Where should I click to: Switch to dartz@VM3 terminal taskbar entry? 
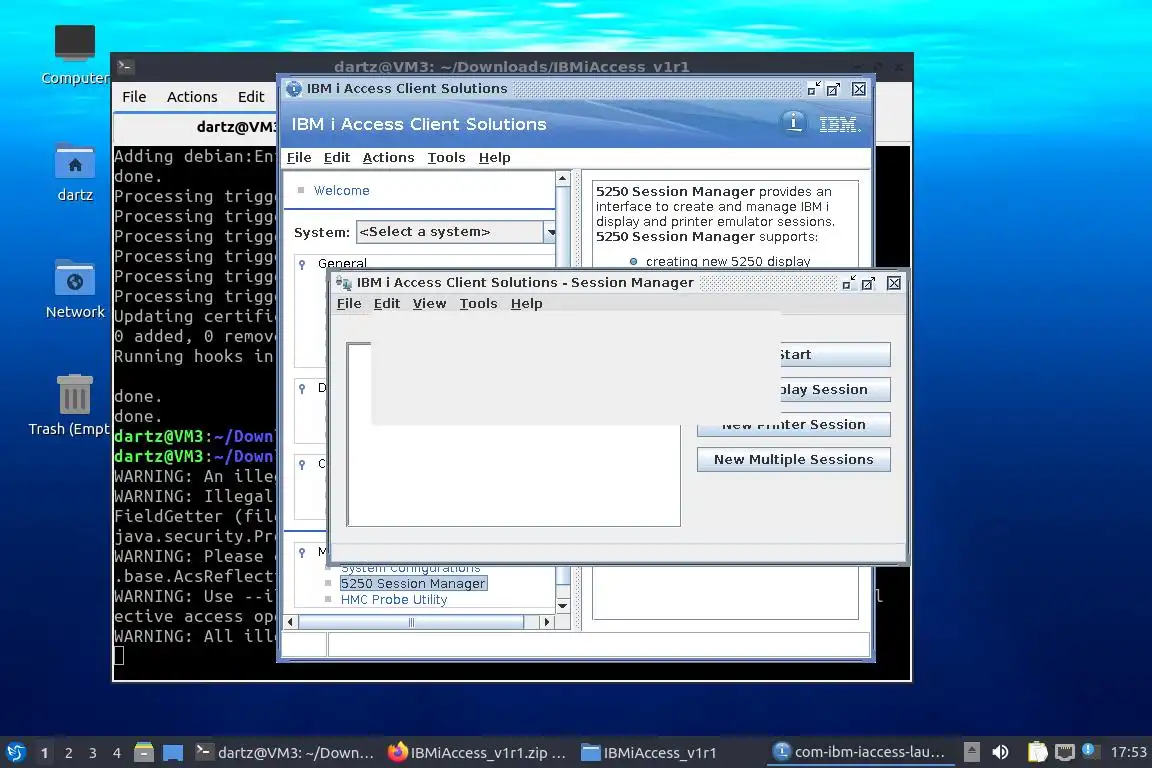[285, 753]
